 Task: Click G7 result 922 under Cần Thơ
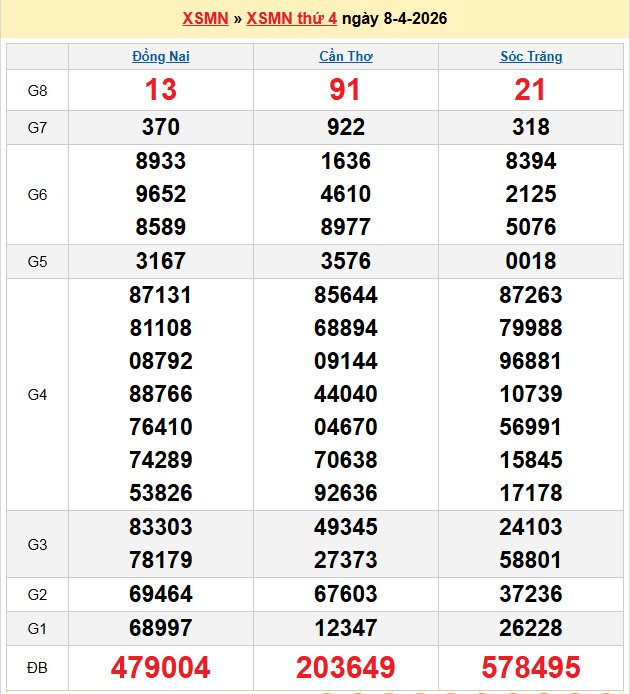(x=345, y=127)
